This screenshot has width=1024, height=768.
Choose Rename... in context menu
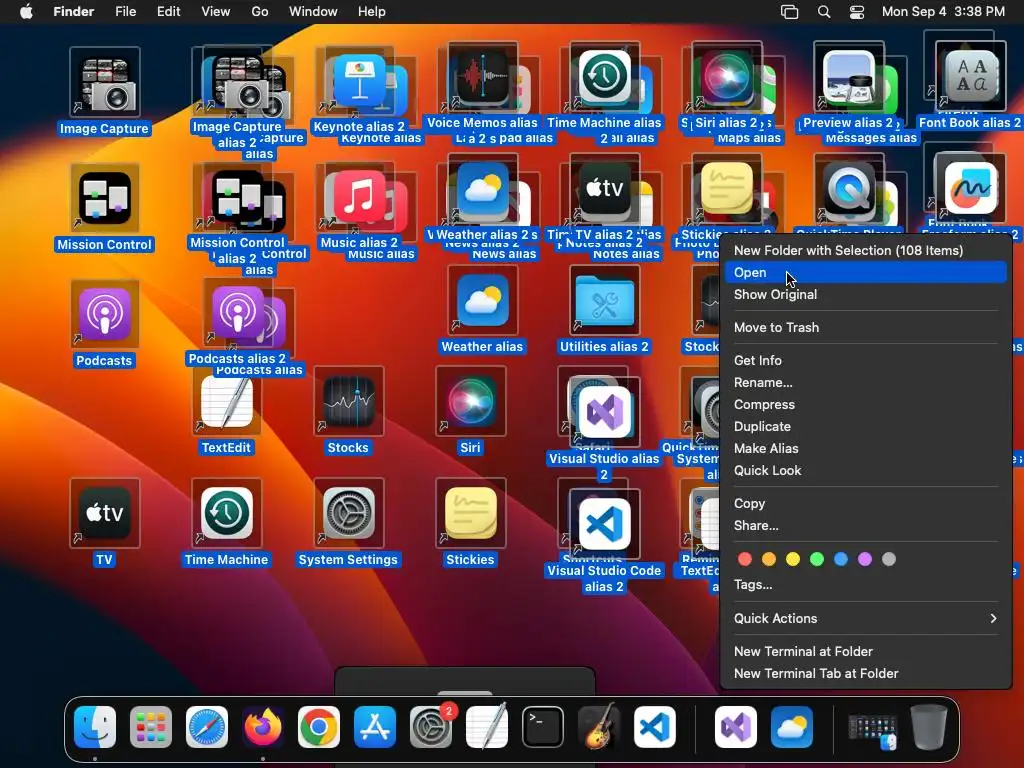(x=865, y=383)
